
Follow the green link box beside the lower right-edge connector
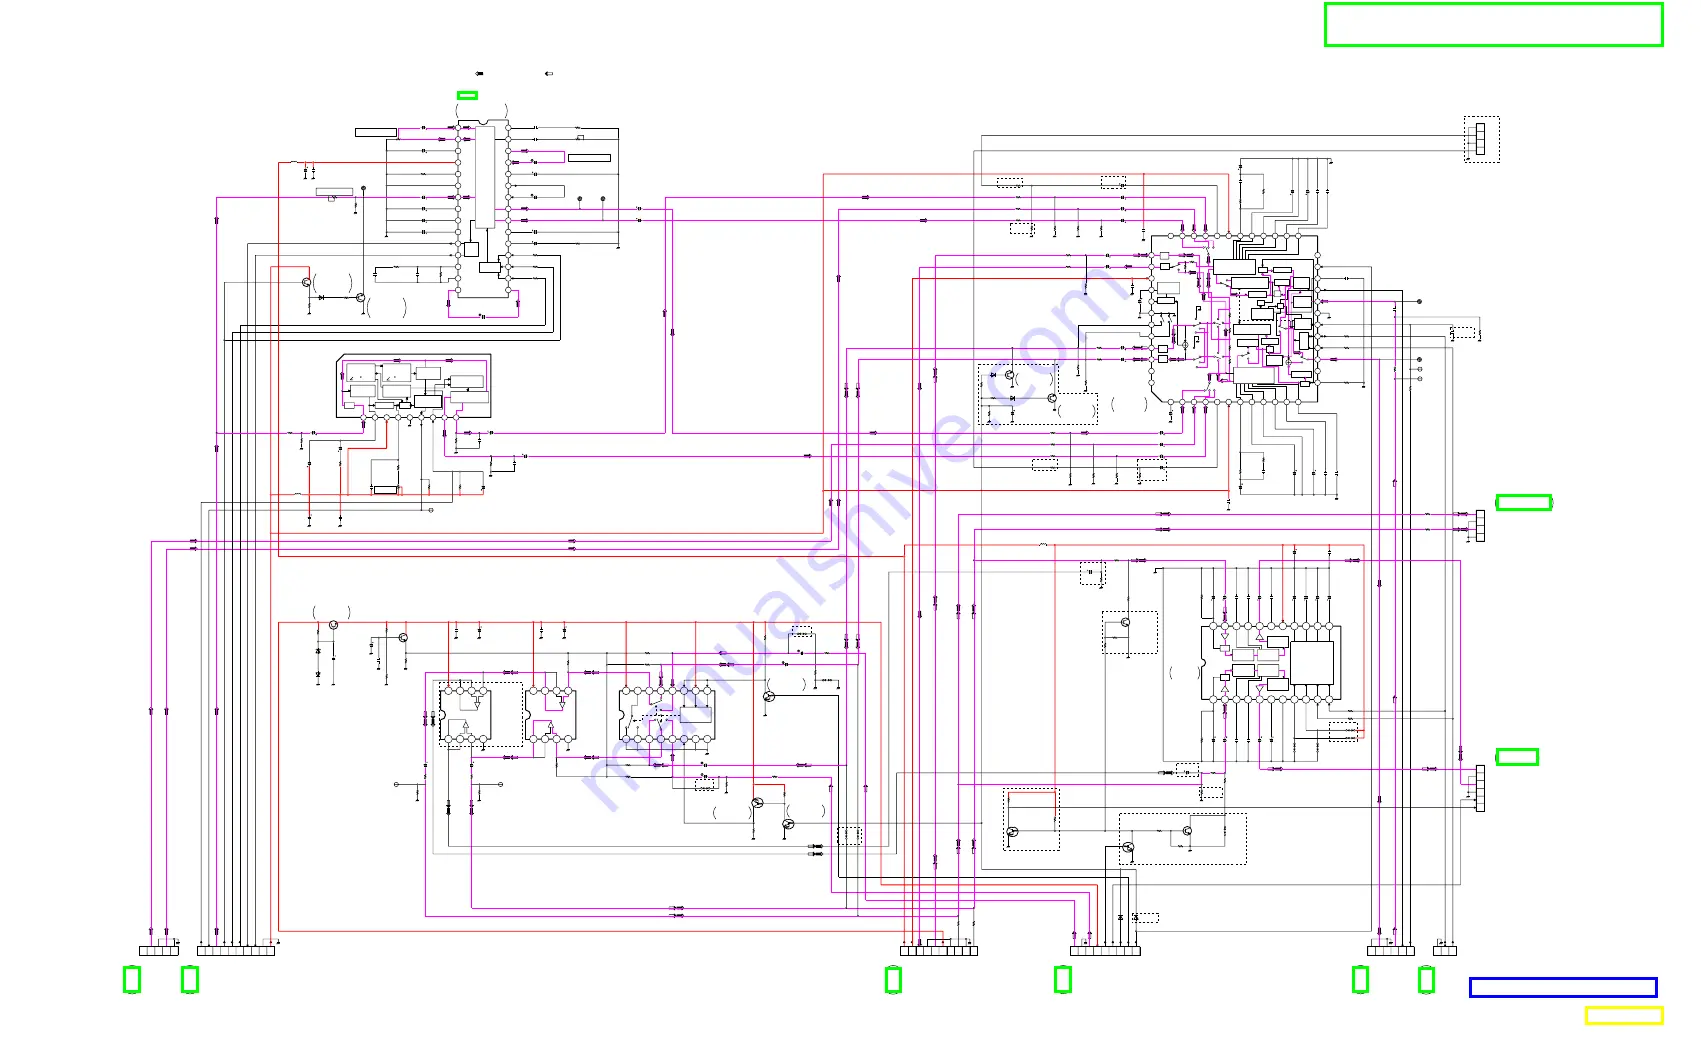pos(1517,757)
